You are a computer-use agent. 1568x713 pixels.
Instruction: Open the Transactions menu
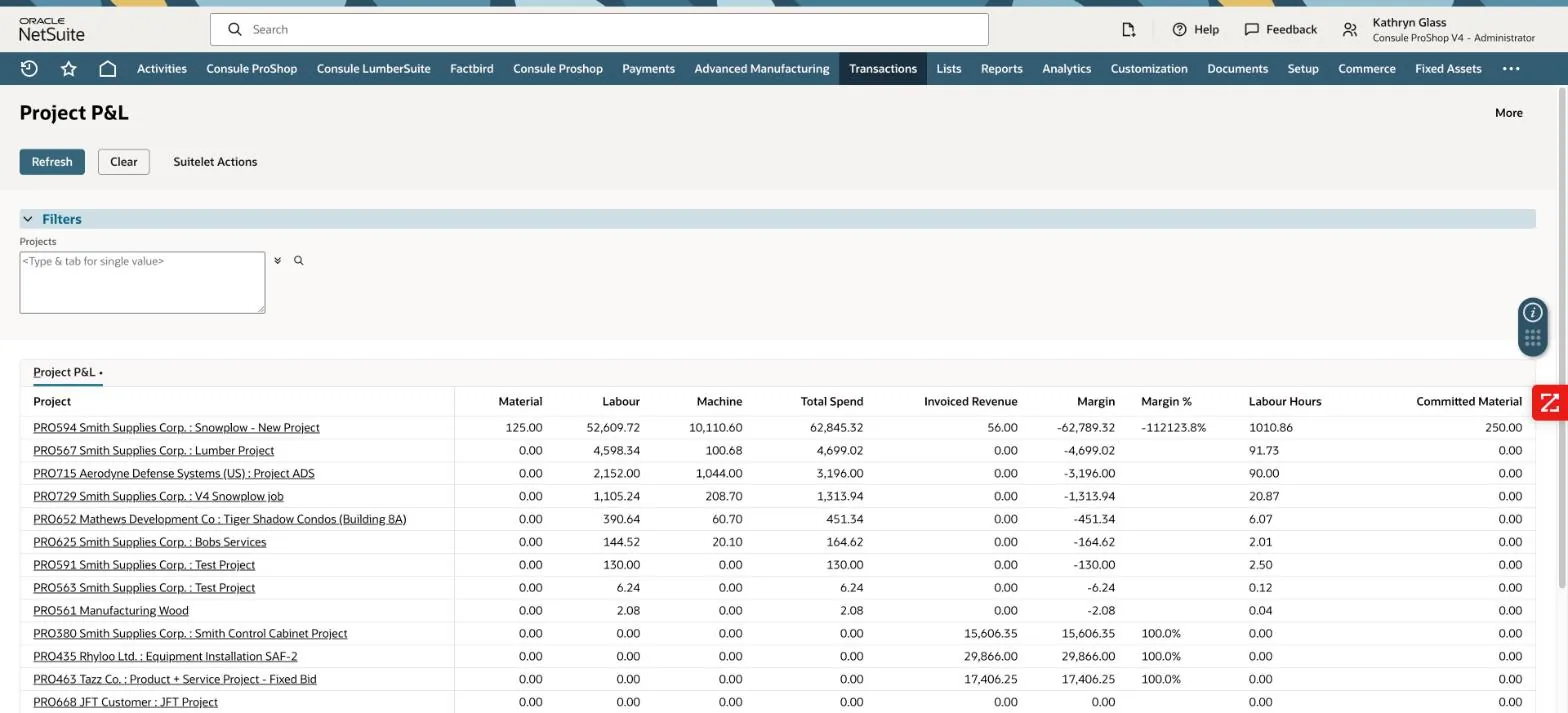883,69
